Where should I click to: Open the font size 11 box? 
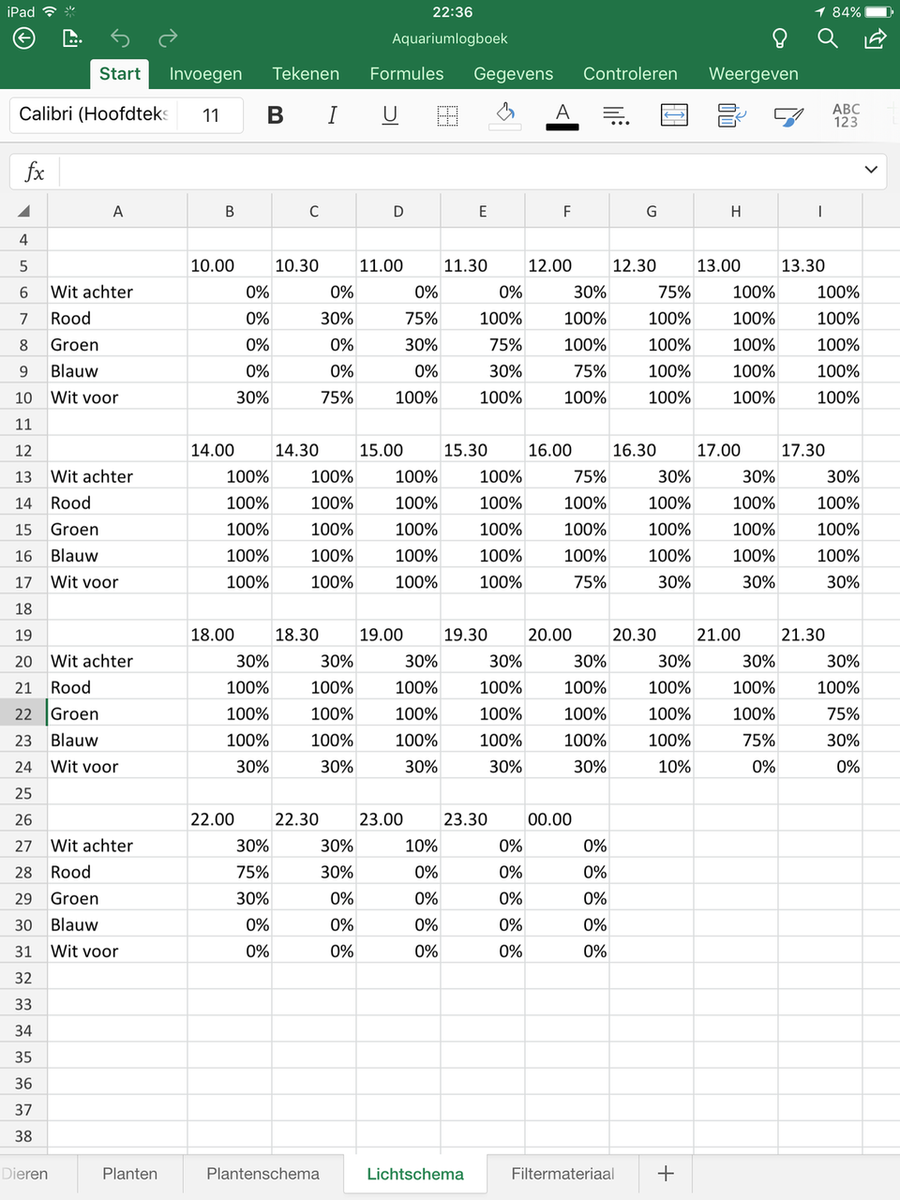(210, 115)
